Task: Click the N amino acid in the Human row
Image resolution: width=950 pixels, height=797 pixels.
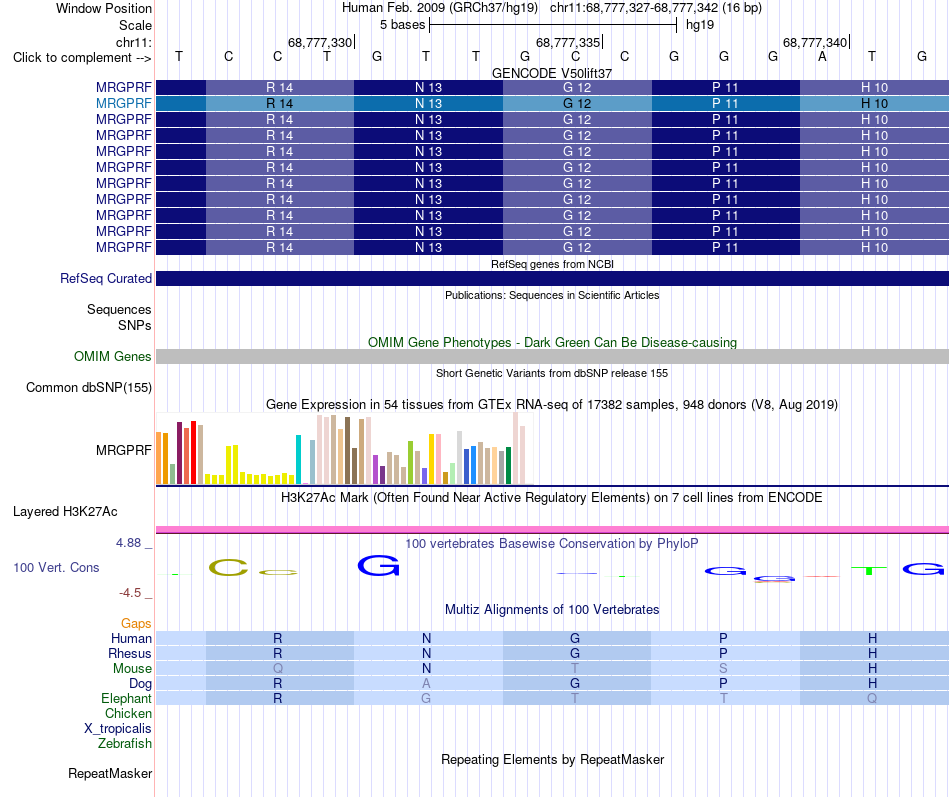Action: (x=427, y=638)
